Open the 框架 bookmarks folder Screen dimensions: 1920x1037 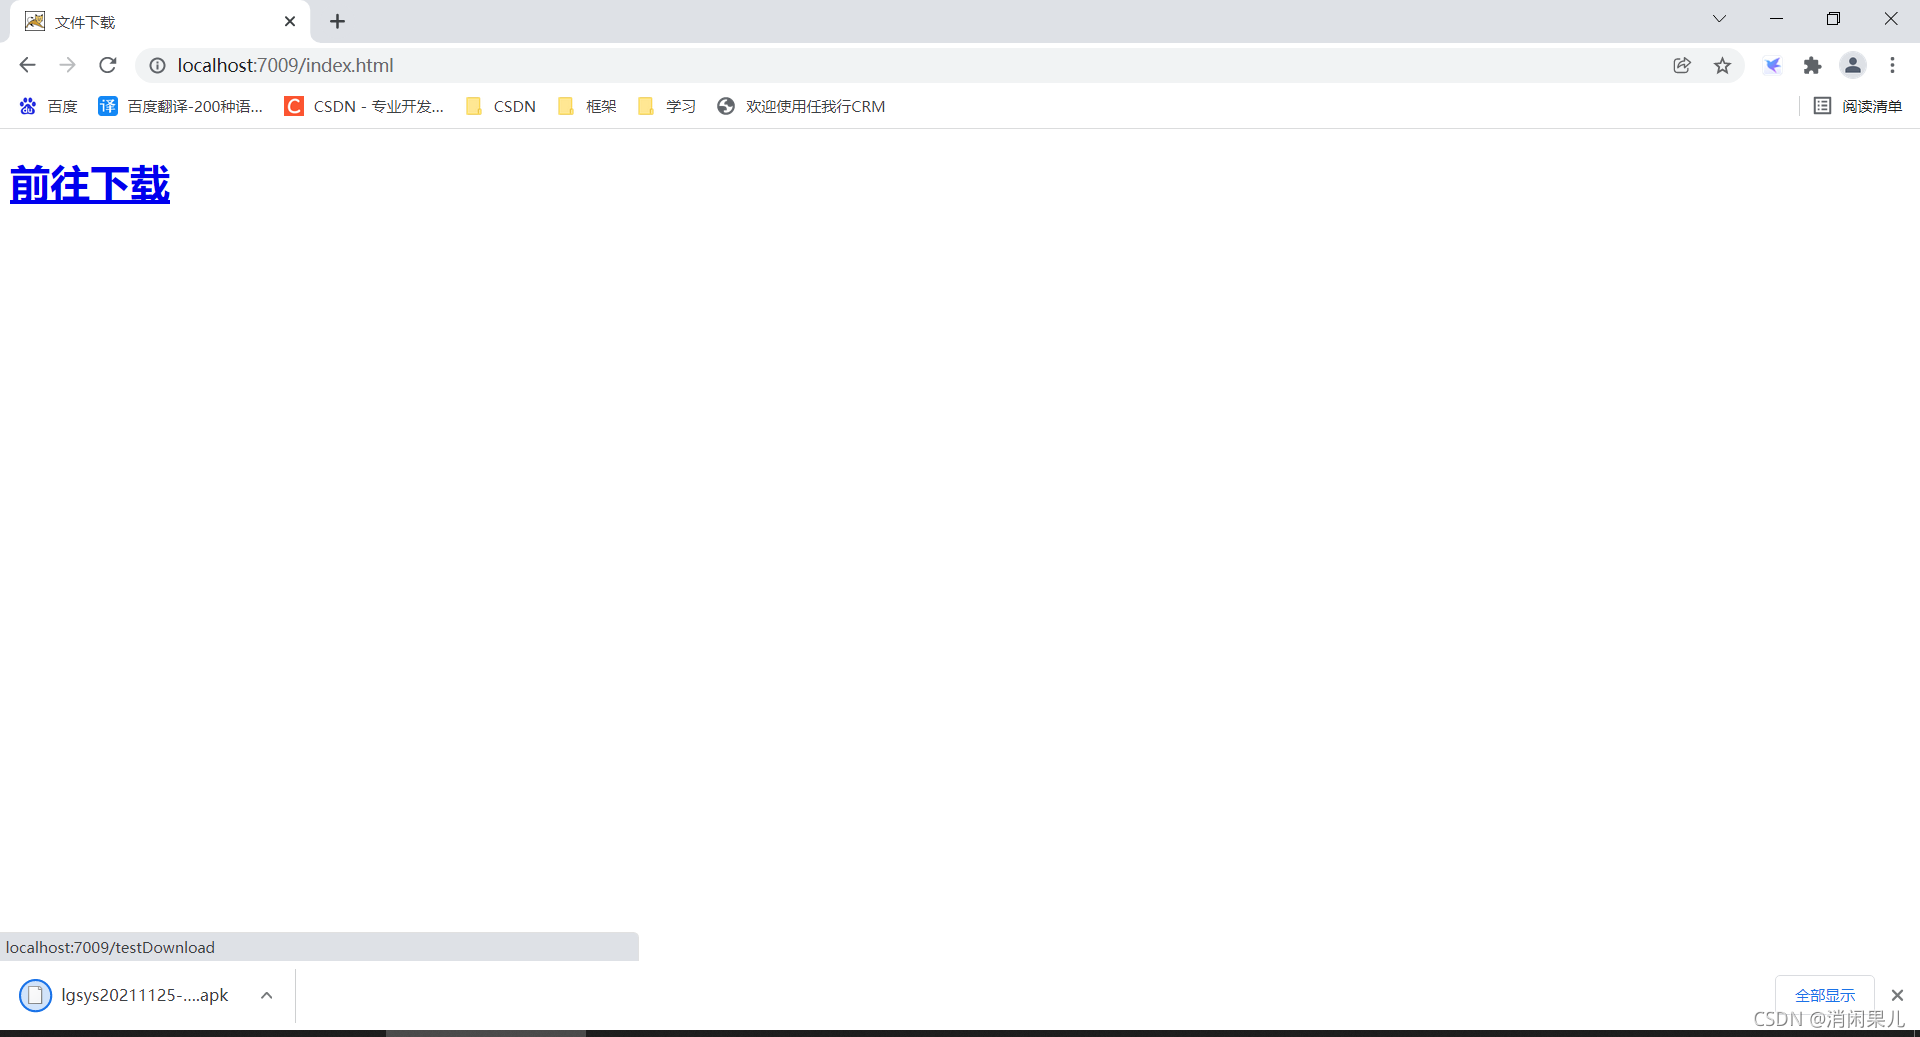(x=587, y=106)
